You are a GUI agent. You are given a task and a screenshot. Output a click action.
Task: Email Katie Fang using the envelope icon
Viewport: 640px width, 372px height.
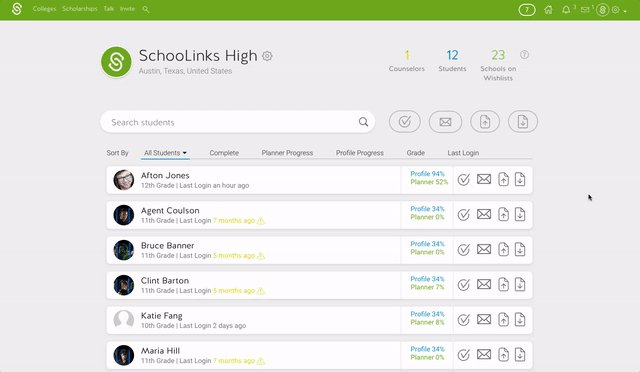tap(484, 320)
